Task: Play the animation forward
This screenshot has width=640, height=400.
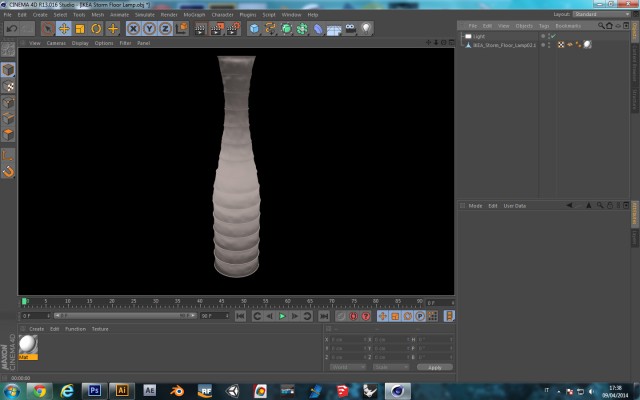Action: (x=282, y=316)
